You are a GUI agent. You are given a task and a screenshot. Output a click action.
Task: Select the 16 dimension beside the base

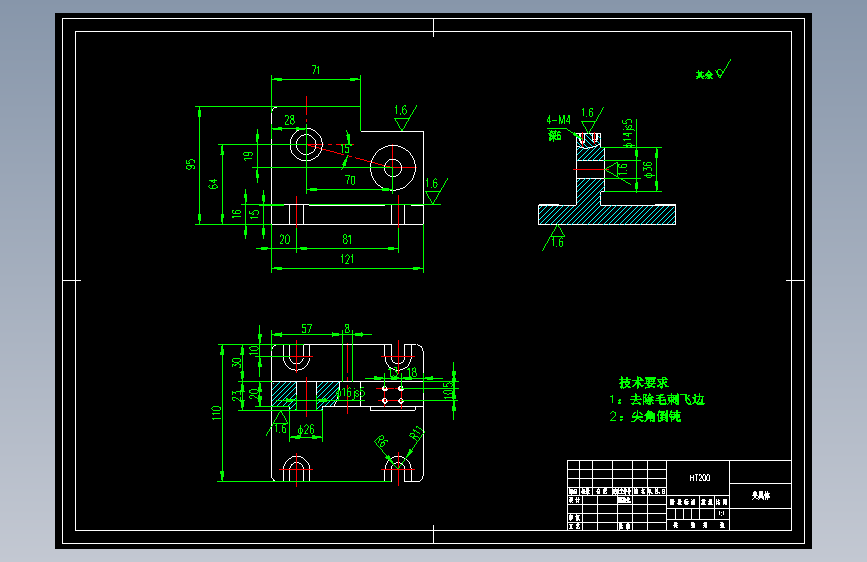(x=236, y=214)
